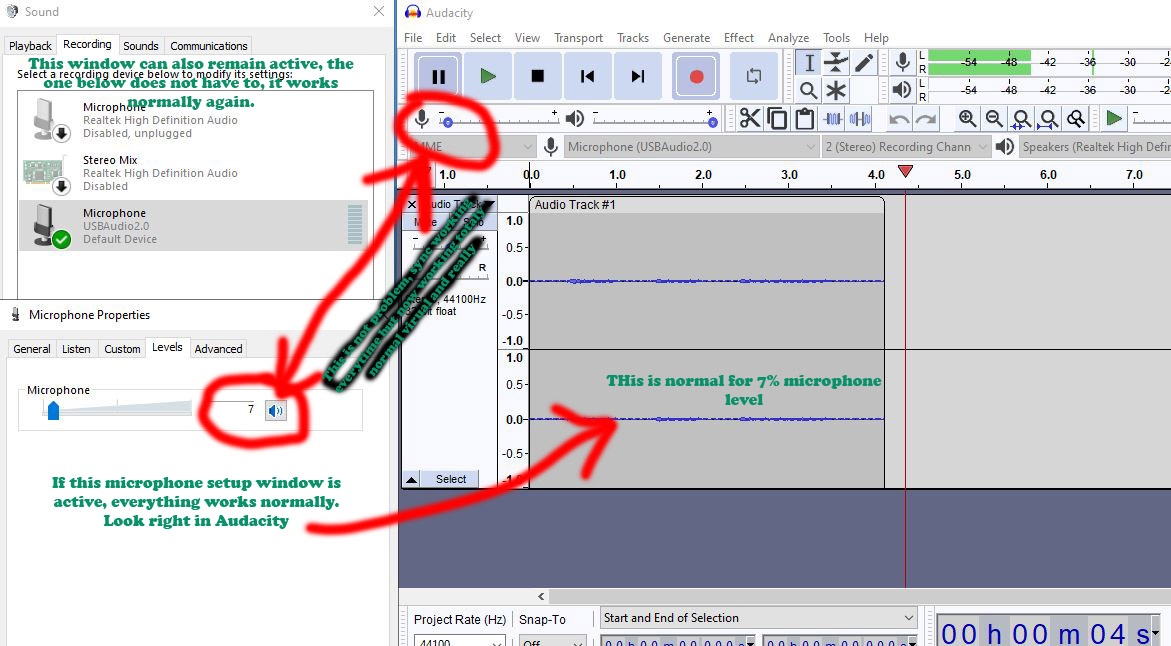Open the audio host dropdown arrow
Viewport: 1171px width, 646px height.
pyautogui.click(x=527, y=147)
